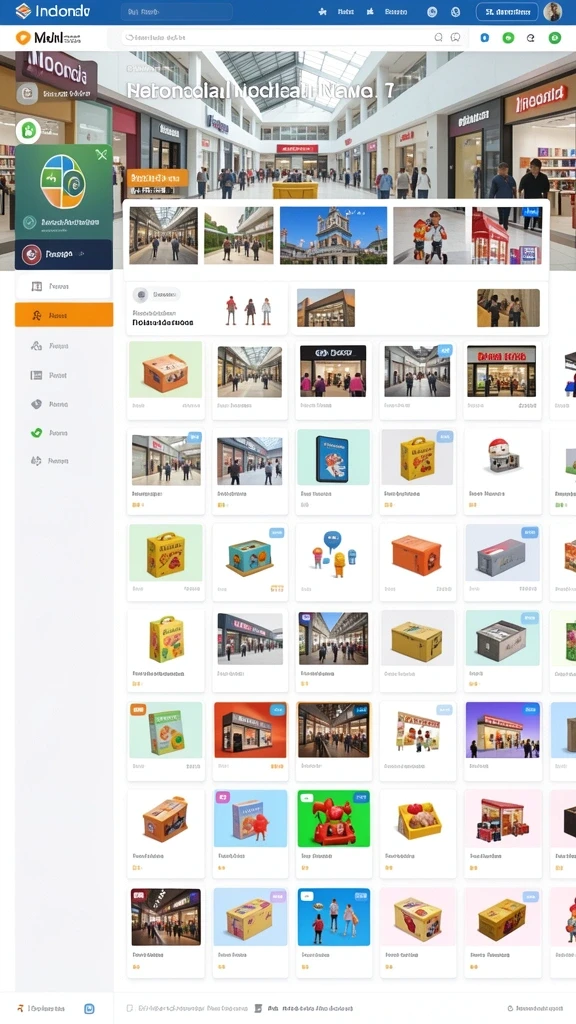Open the sidebar item with the green checkmark
Screen dimensions: 576x1024
(64, 432)
